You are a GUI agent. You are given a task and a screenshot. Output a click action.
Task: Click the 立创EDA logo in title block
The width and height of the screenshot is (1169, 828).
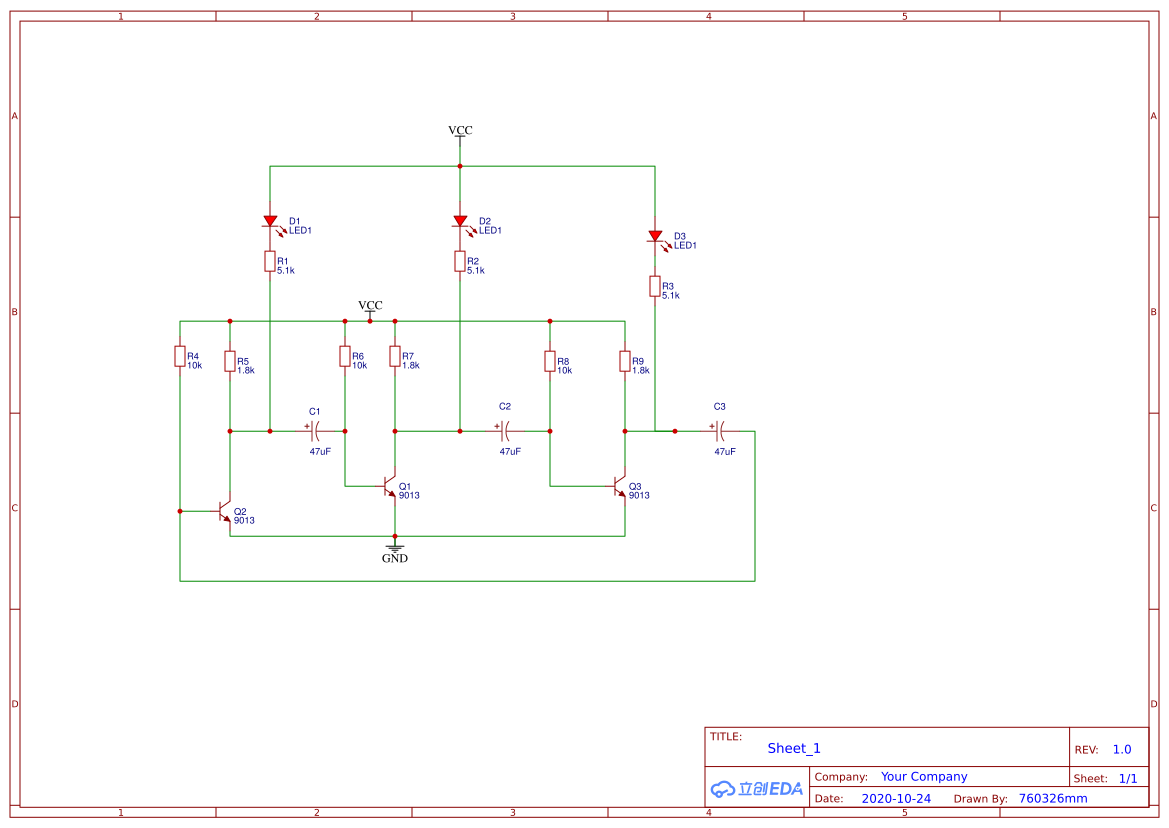tap(757, 789)
